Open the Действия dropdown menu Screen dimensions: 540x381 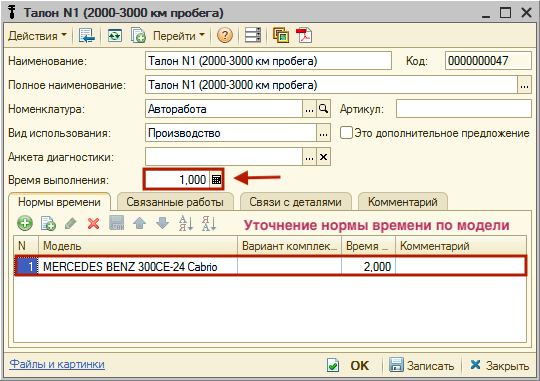(37, 36)
